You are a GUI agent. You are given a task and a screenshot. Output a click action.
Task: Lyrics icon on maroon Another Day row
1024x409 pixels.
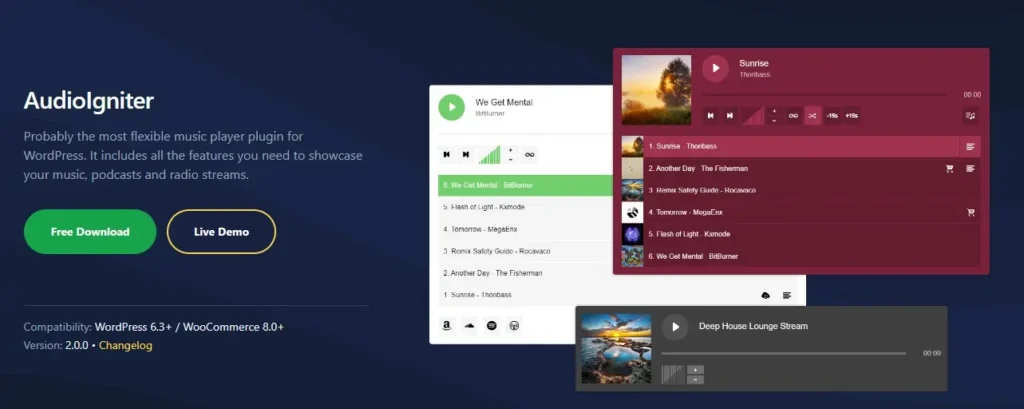click(x=970, y=169)
